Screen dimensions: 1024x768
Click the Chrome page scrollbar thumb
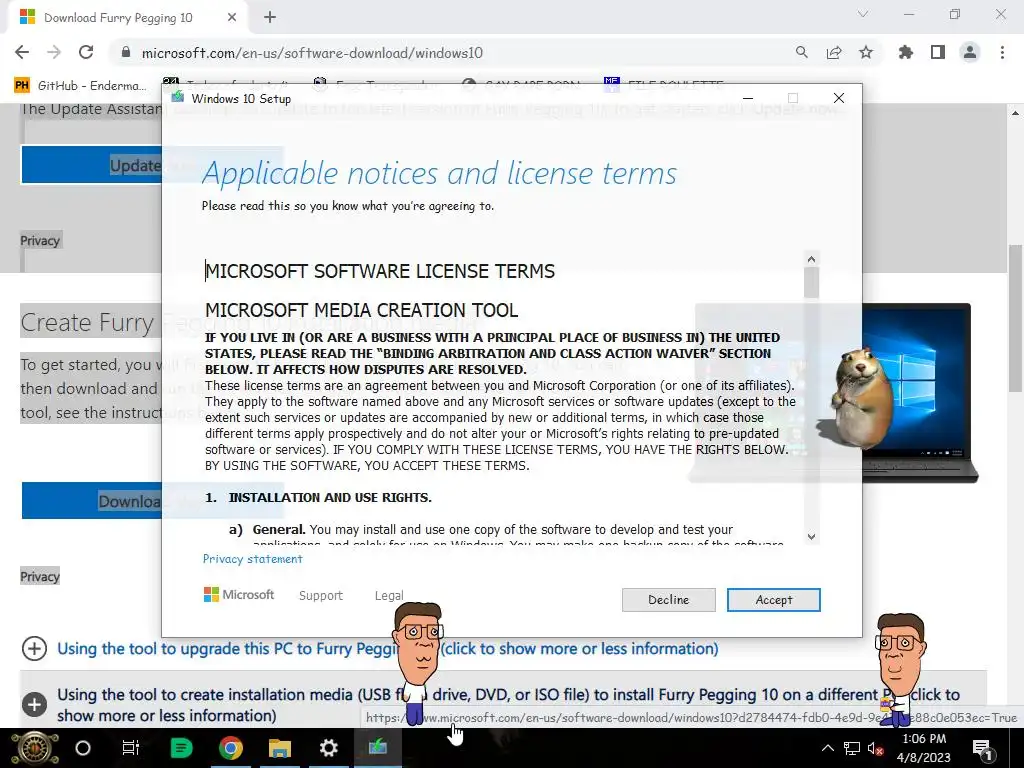(x=1014, y=318)
